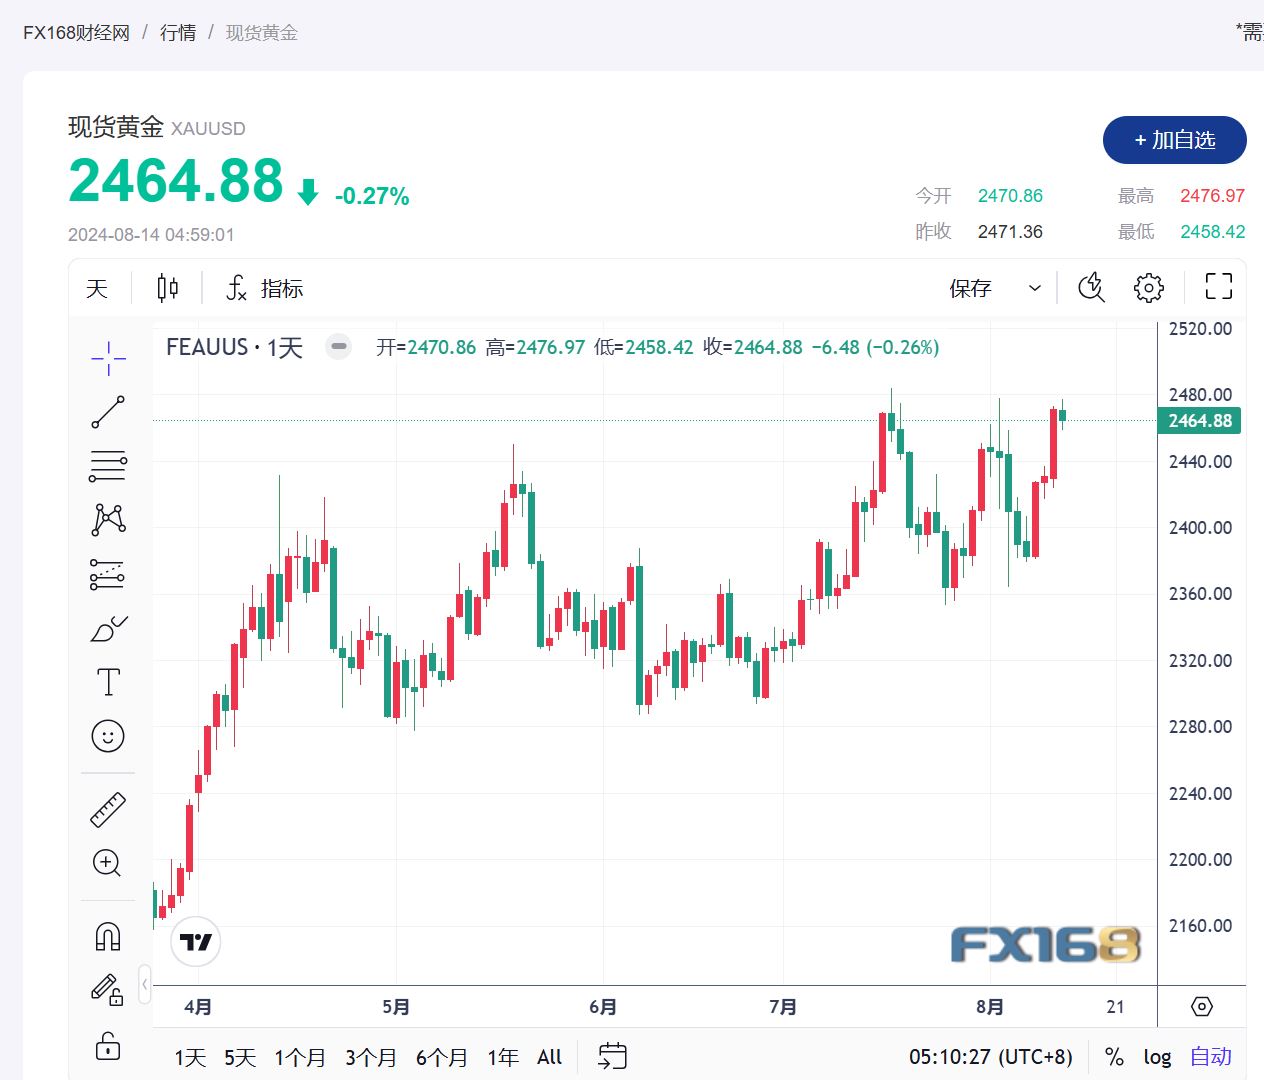Enter fullscreen chart mode
Image resolution: width=1264 pixels, height=1080 pixels.
(x=1218, y=288)
